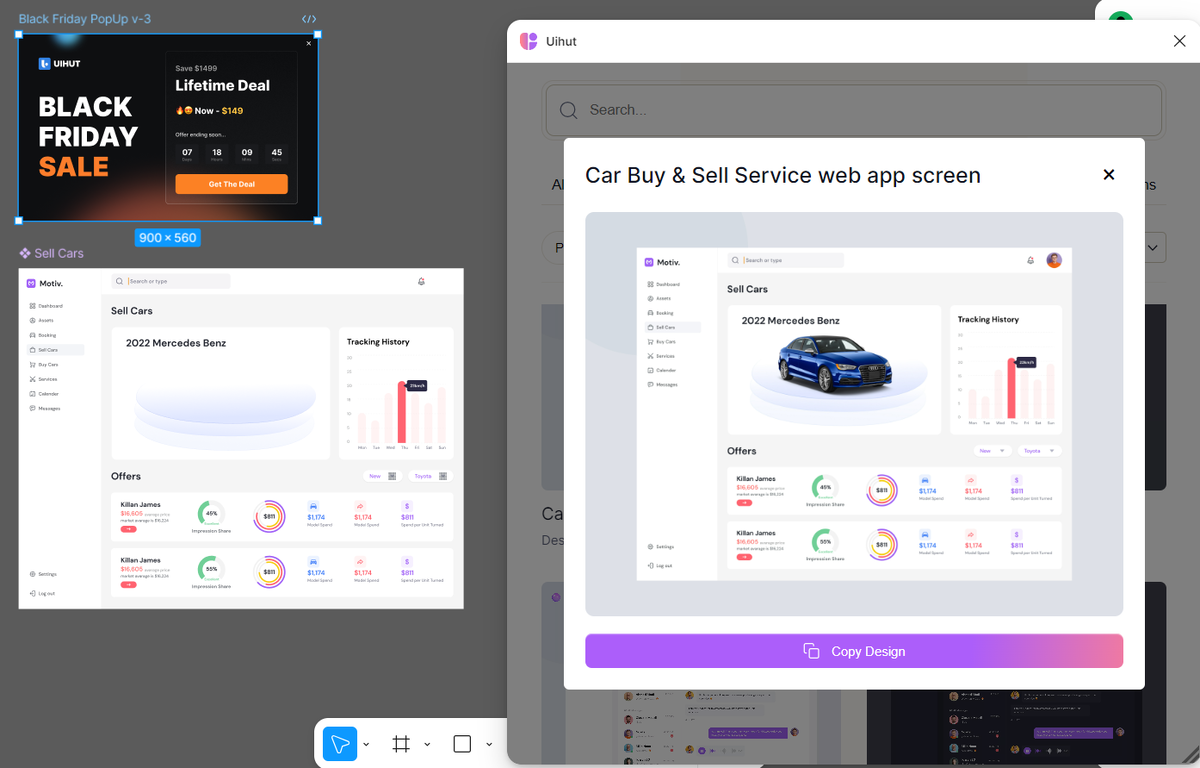Click blue car icon in canvas 45% offer row
This screenshot has width=1200, height=768.
pos(313,507)
